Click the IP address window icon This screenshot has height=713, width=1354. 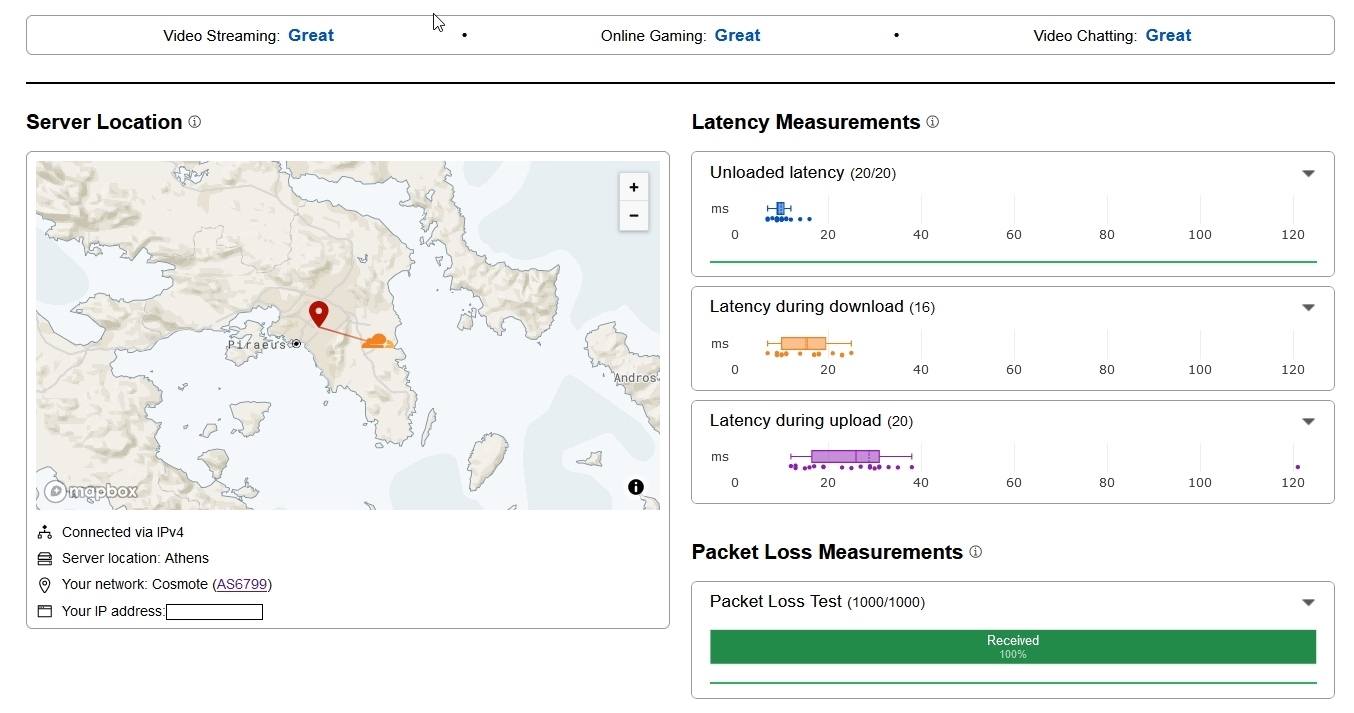pos(44,611)
